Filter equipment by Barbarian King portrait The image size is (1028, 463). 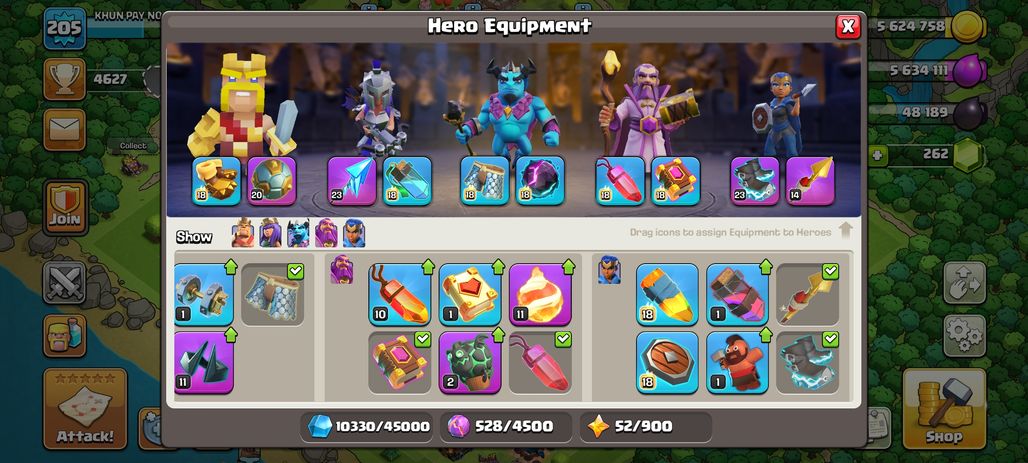[243, 233]
